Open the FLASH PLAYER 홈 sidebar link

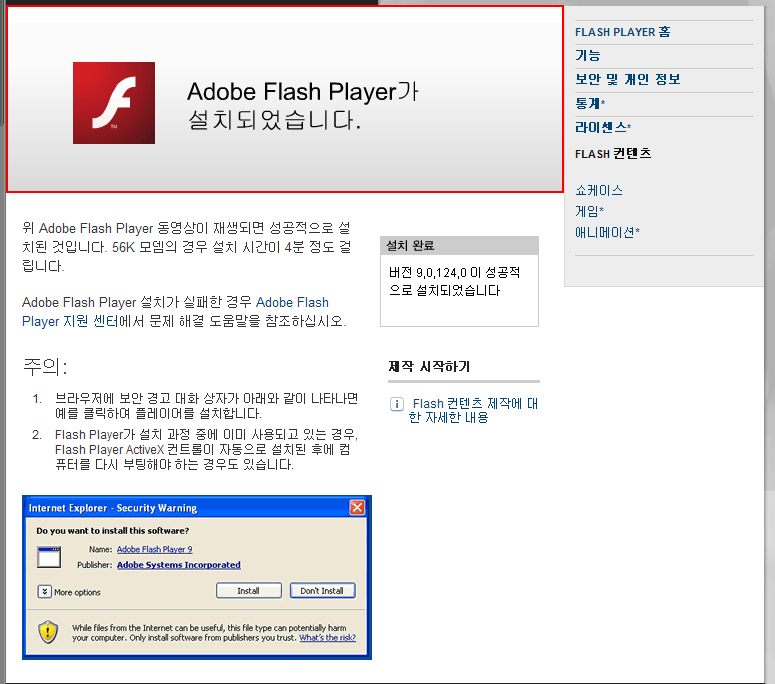point(622,32)
